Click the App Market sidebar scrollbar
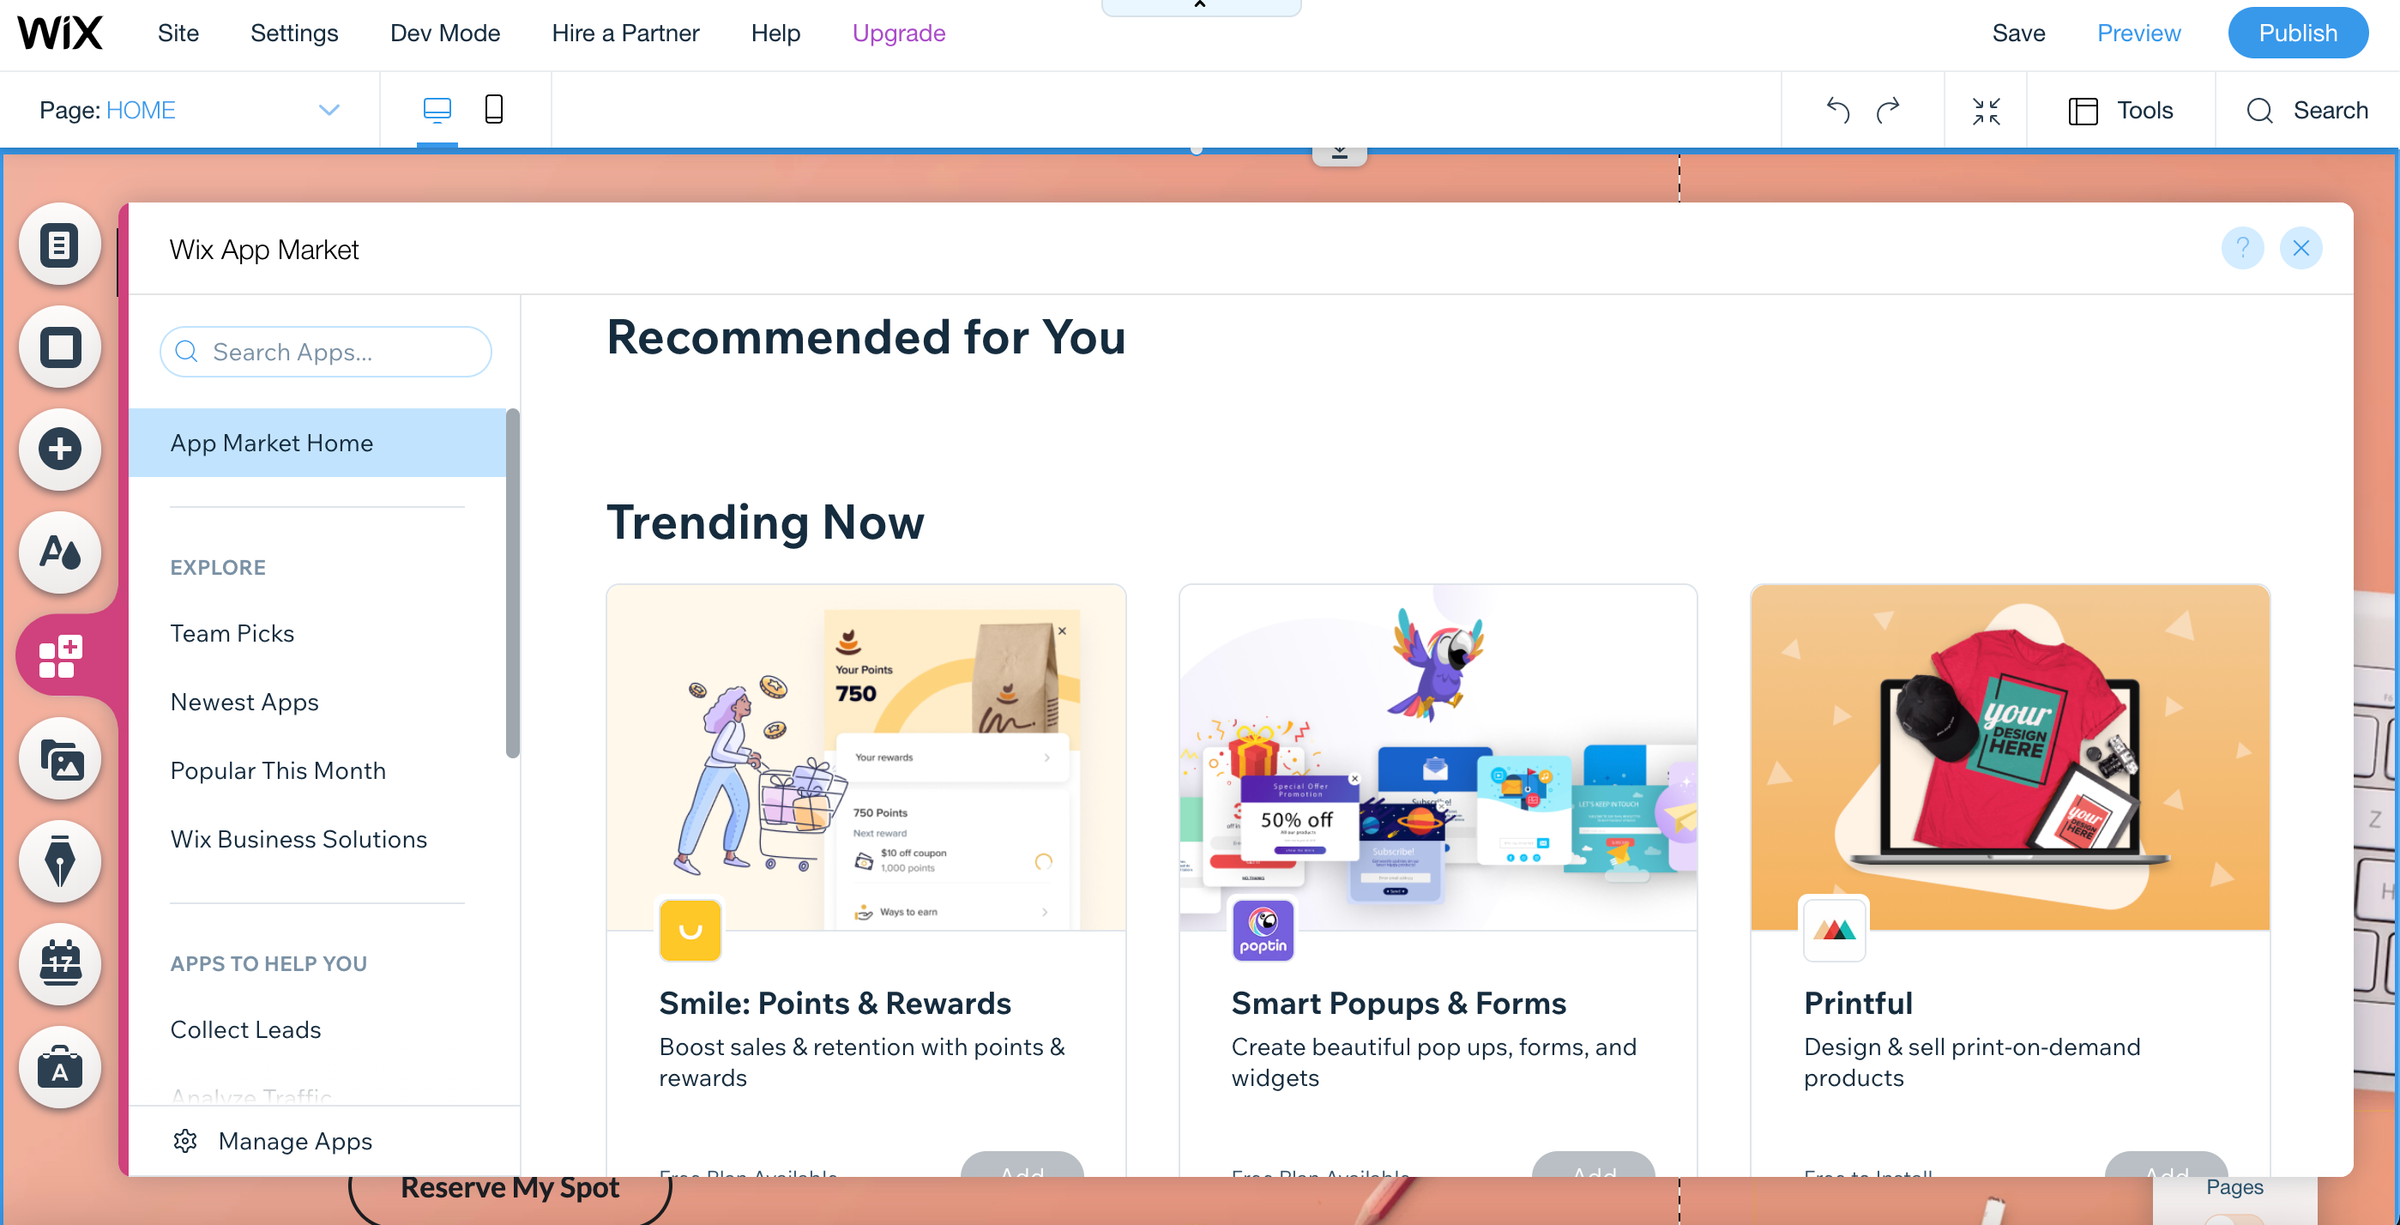Image resolution: width=2400 pixels, height=1225 pixels. click(513, 583)
